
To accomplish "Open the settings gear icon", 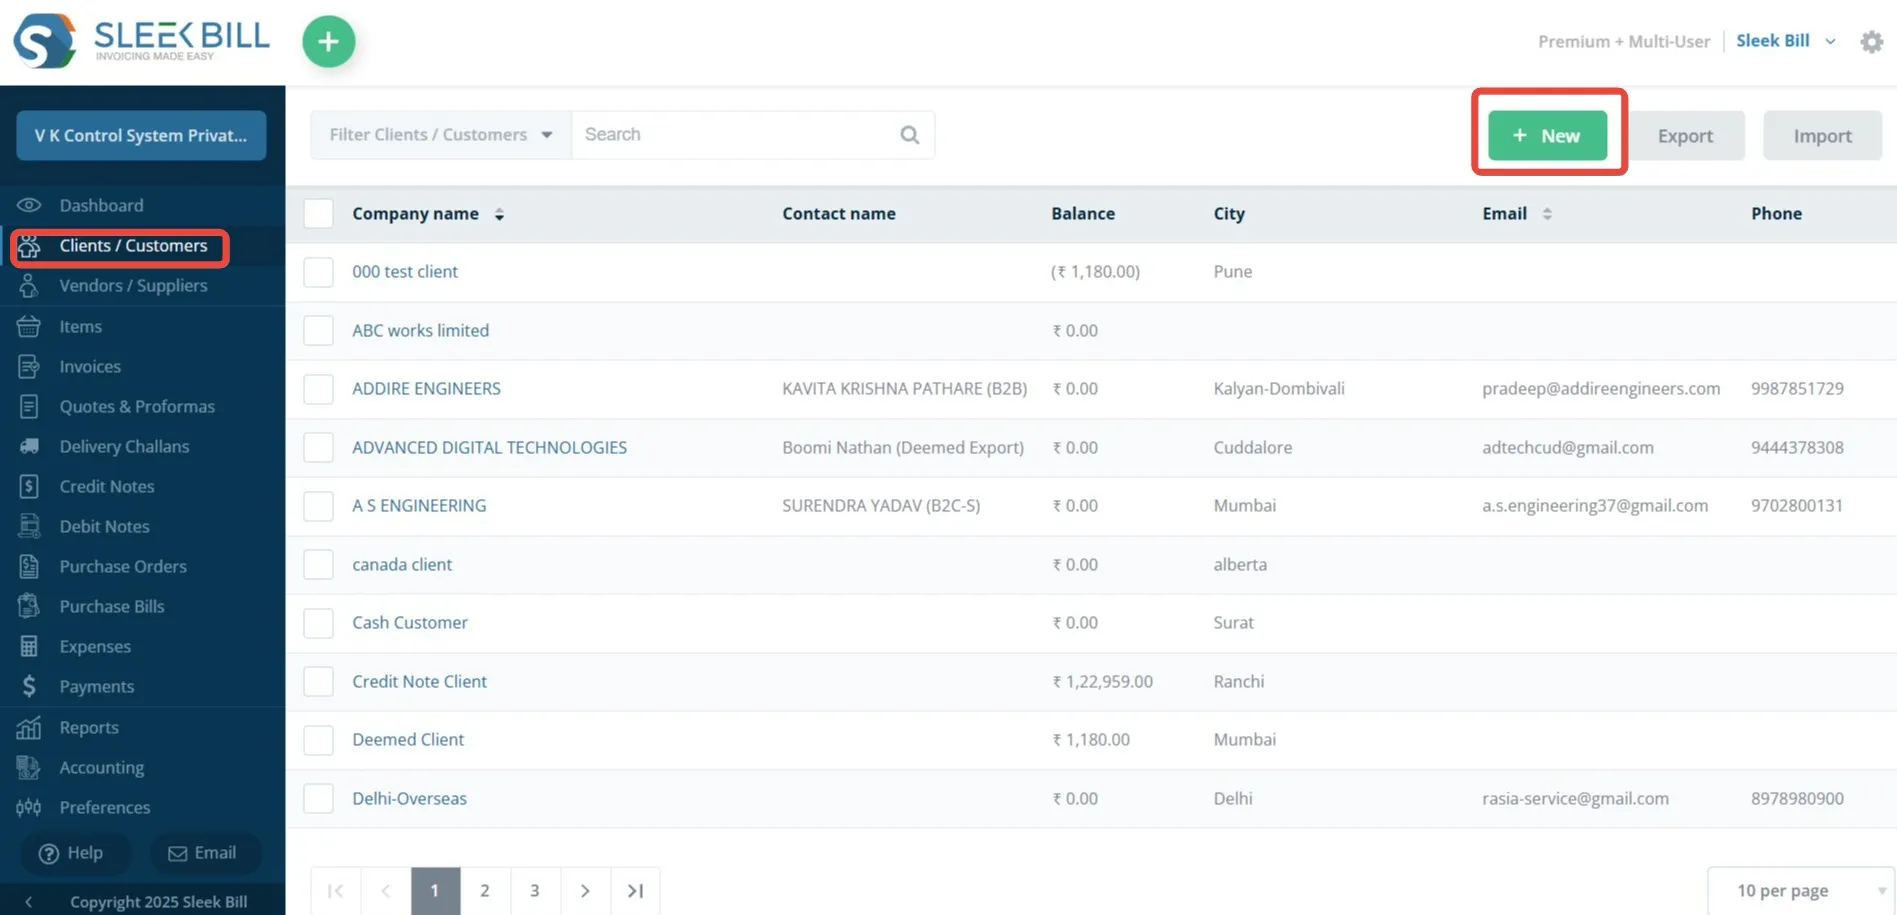I will point(1871,42).
